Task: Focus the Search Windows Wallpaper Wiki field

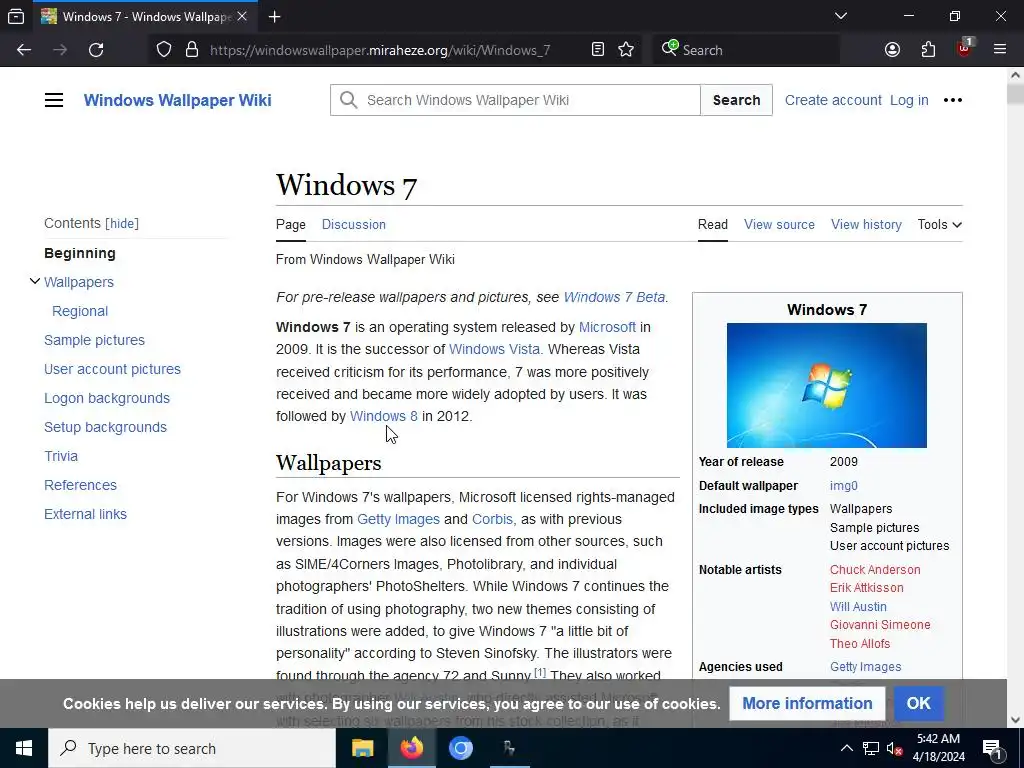Action: [515, 100]
